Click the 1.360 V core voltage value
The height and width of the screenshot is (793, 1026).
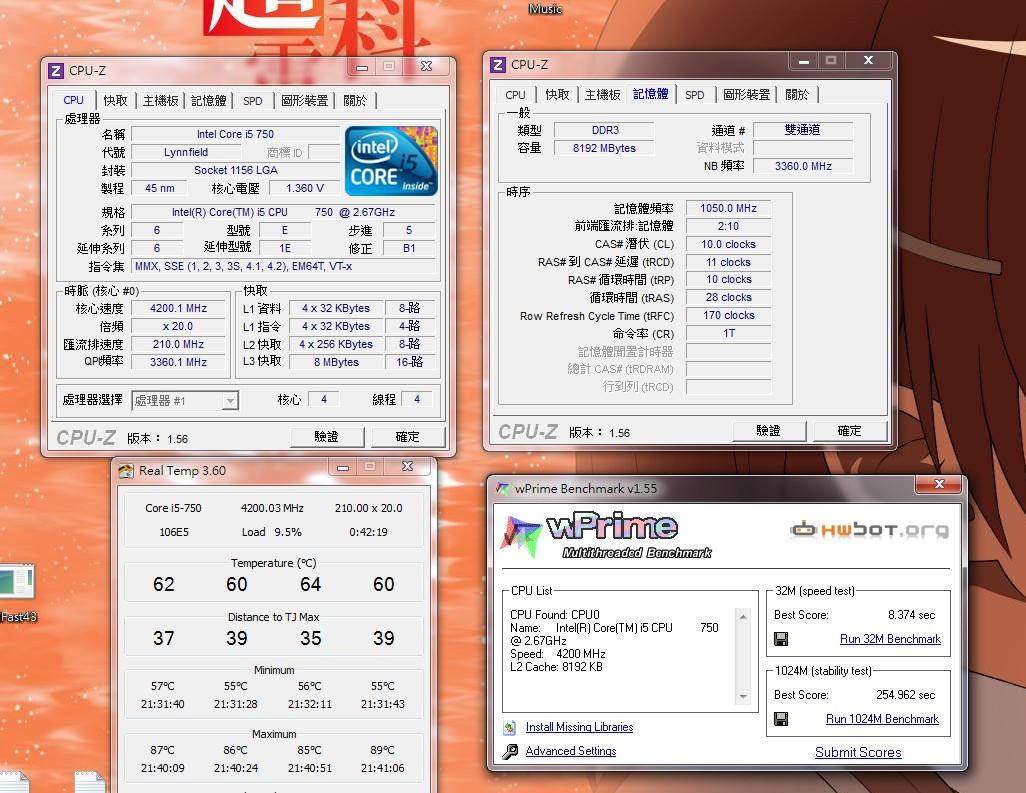click(x=305, y=188)
